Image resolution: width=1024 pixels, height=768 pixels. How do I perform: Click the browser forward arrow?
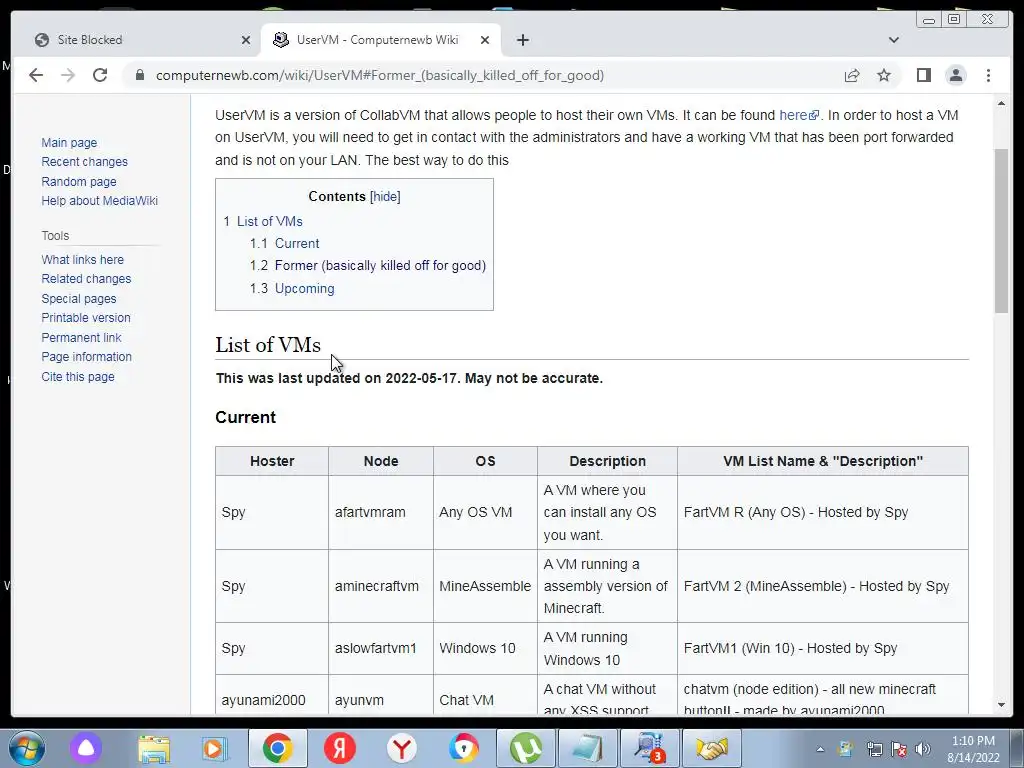click(x=68, y=75)
